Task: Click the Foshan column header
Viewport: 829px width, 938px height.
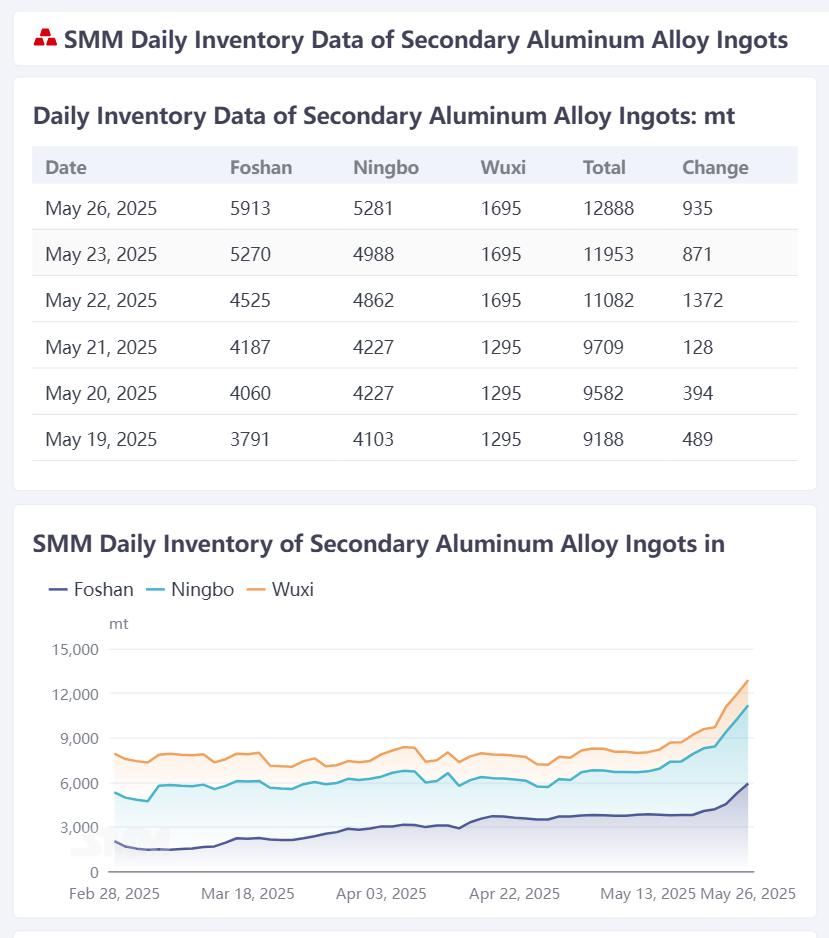Action: 261,168
